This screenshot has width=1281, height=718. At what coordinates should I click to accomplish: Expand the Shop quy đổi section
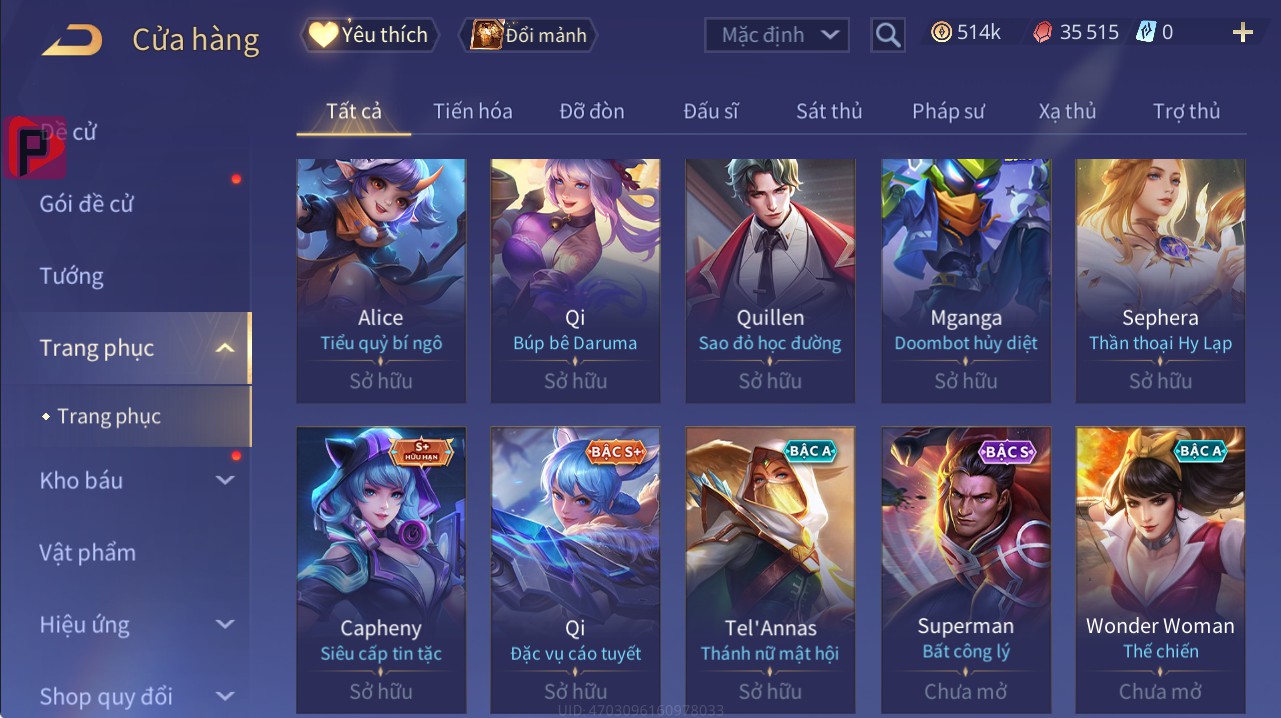226,696
